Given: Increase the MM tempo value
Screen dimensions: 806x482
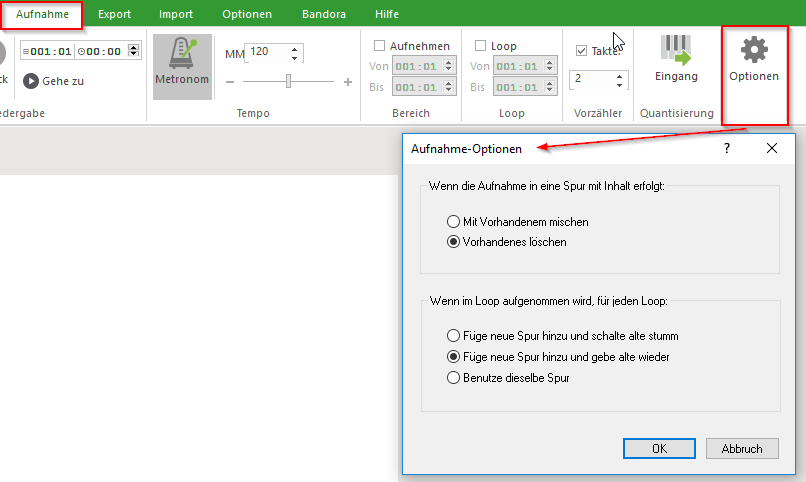Looking at the screenshot, I should coord(295,49).
